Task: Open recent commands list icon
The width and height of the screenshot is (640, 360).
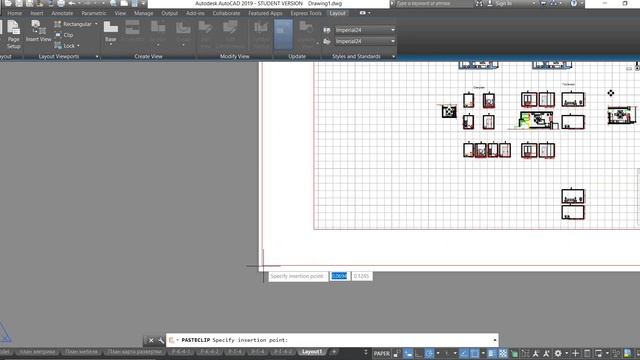Action: [x=172, y=340]
